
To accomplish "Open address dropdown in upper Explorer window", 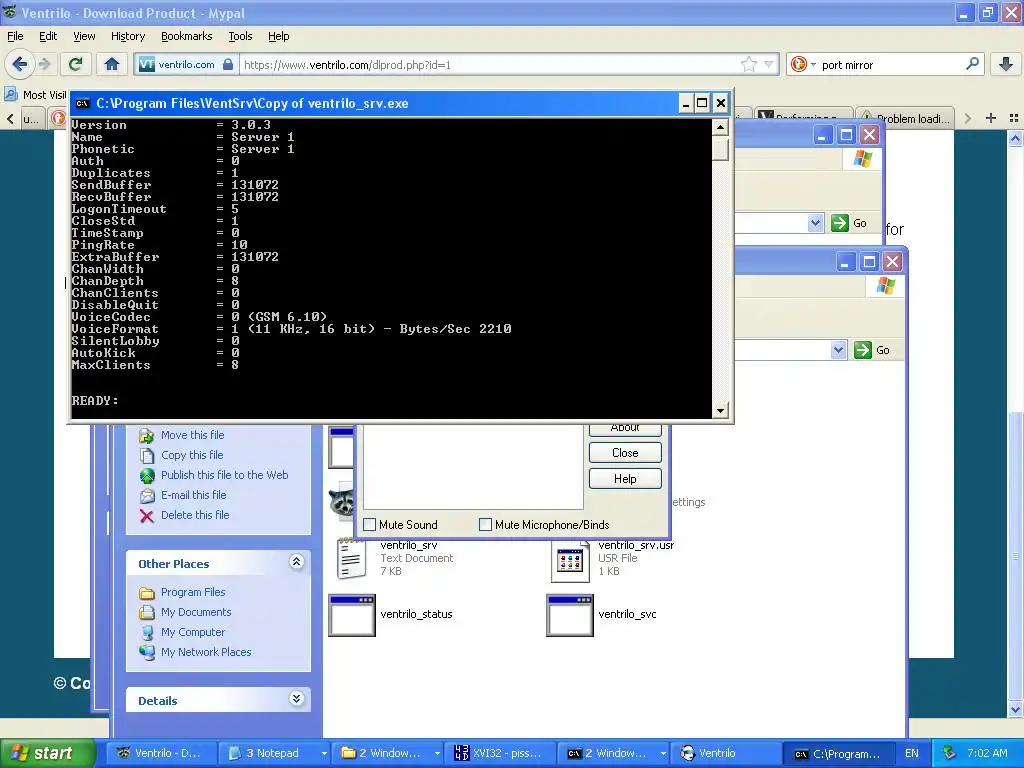I will 815,223.
